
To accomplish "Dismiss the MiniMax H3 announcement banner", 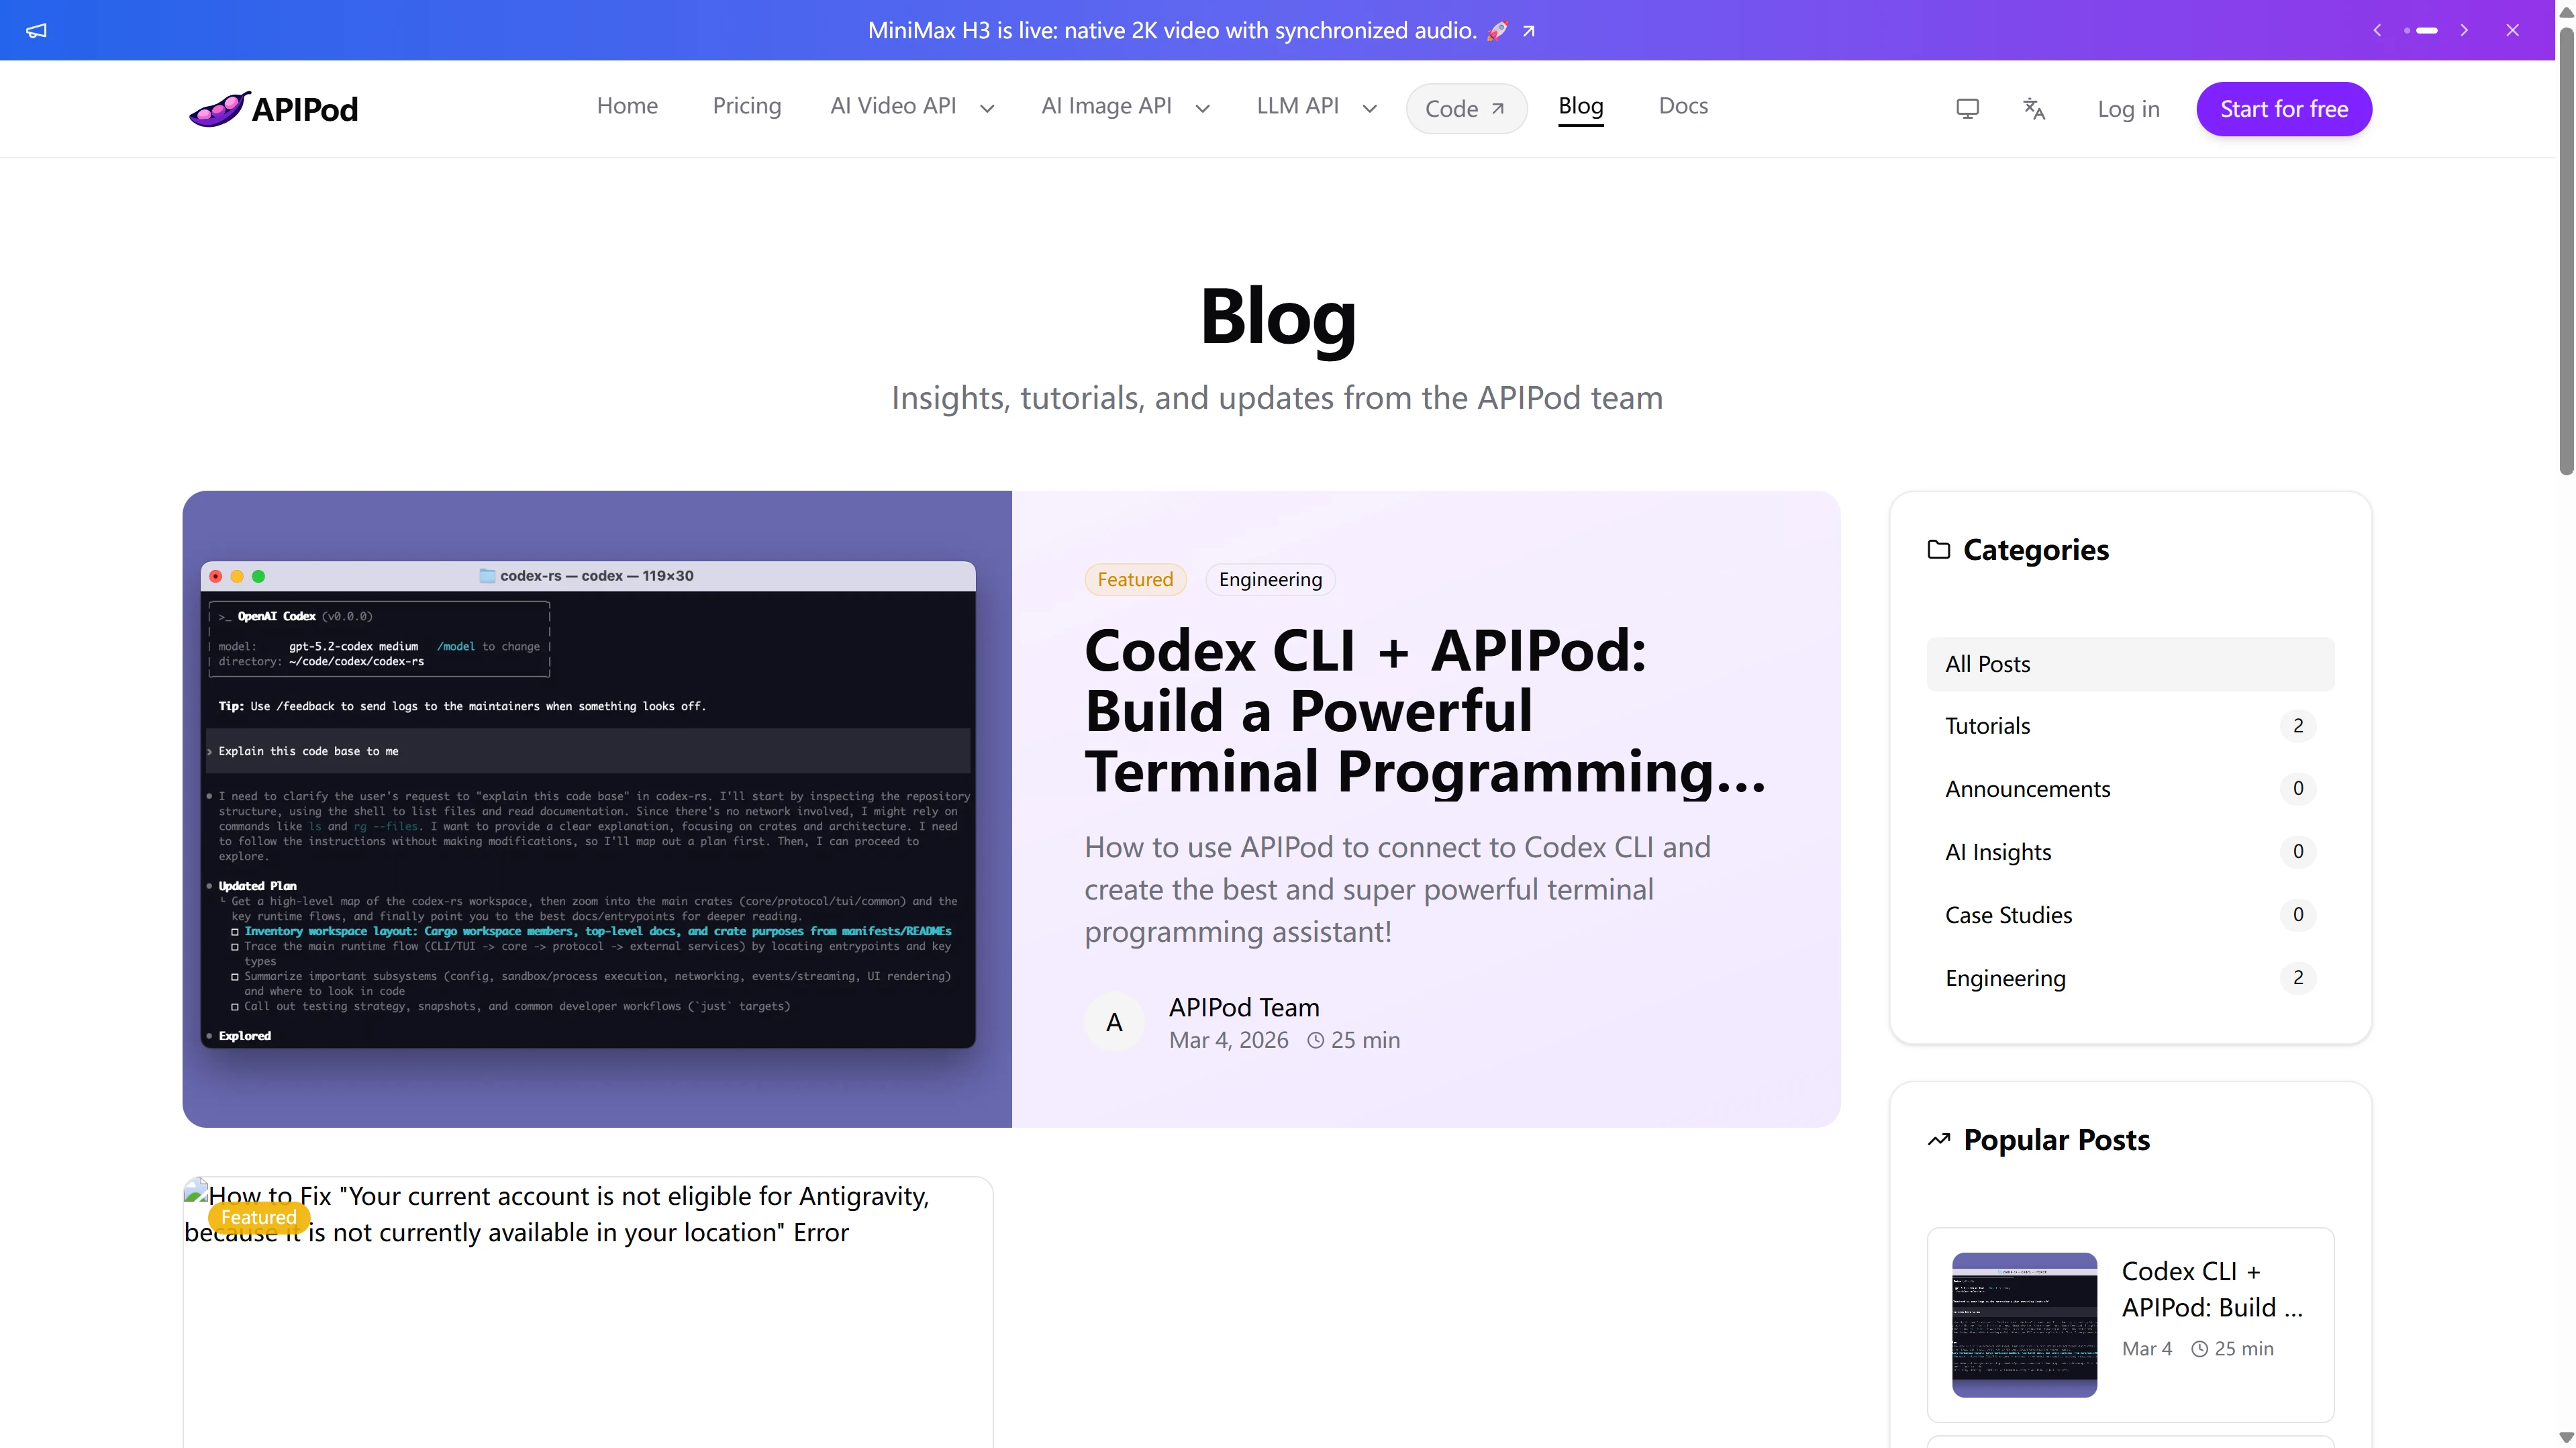I will pos(2512,30).
